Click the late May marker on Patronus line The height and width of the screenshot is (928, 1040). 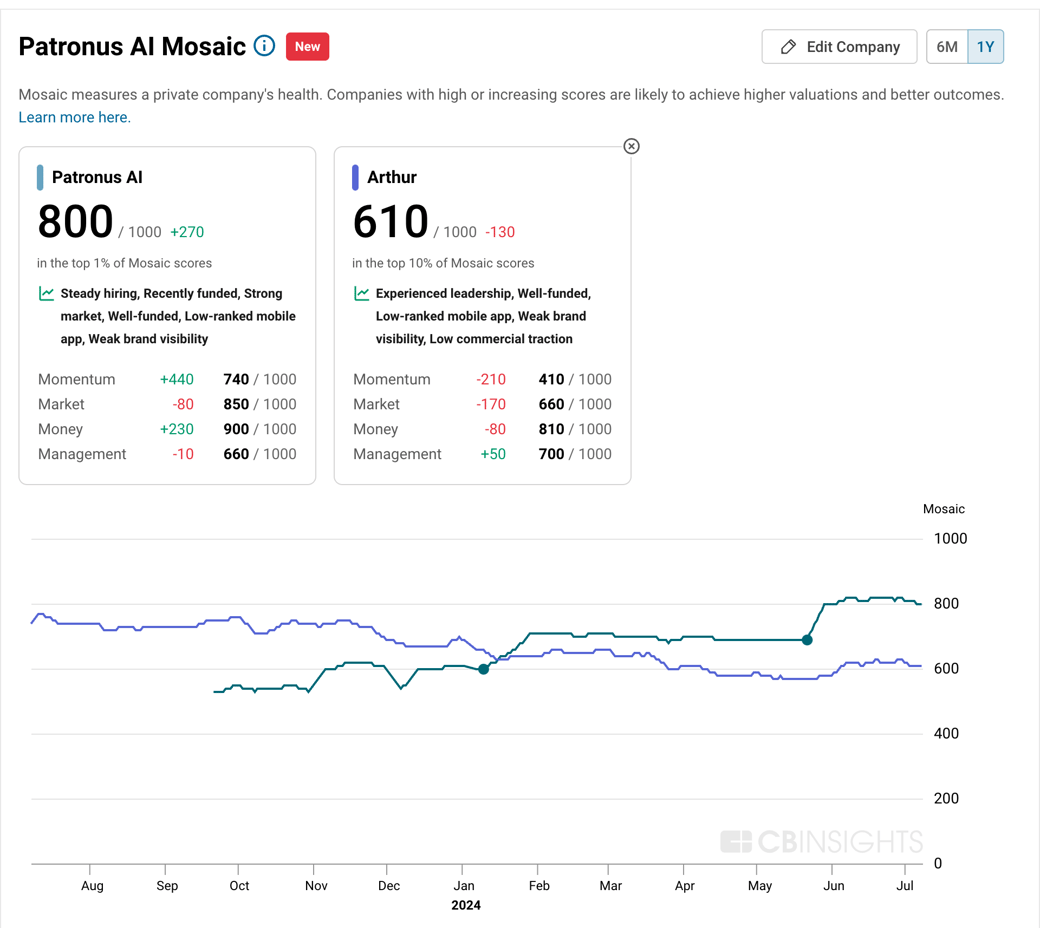click(807, 640)
